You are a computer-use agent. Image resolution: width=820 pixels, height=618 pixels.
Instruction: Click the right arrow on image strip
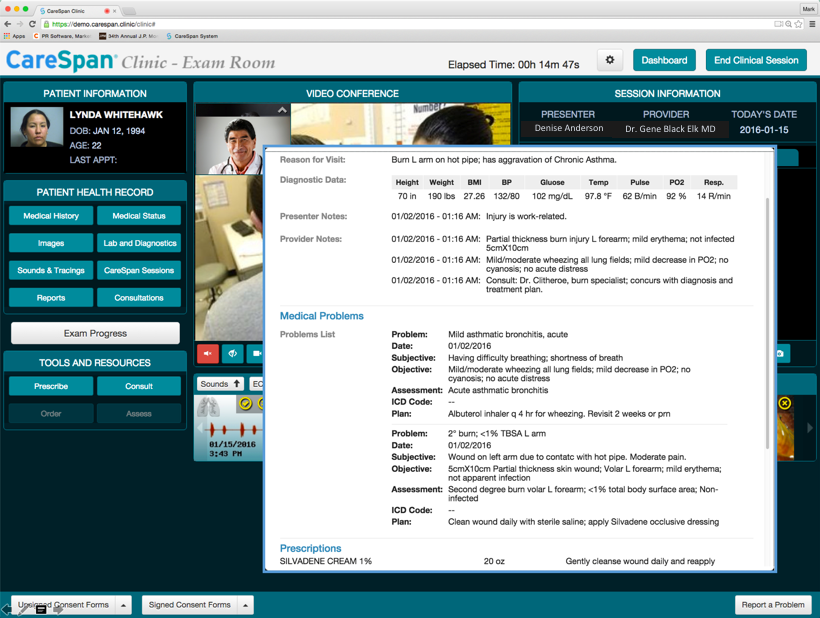pyautogui.click(x=809, y=428)
